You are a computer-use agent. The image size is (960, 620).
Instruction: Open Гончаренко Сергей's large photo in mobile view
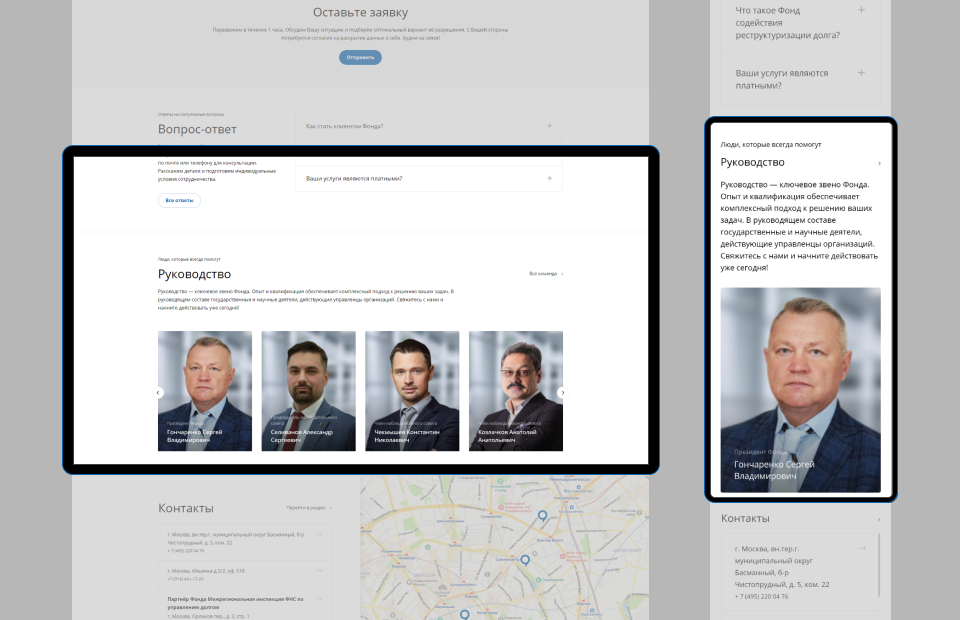click(x=800, y=390)
